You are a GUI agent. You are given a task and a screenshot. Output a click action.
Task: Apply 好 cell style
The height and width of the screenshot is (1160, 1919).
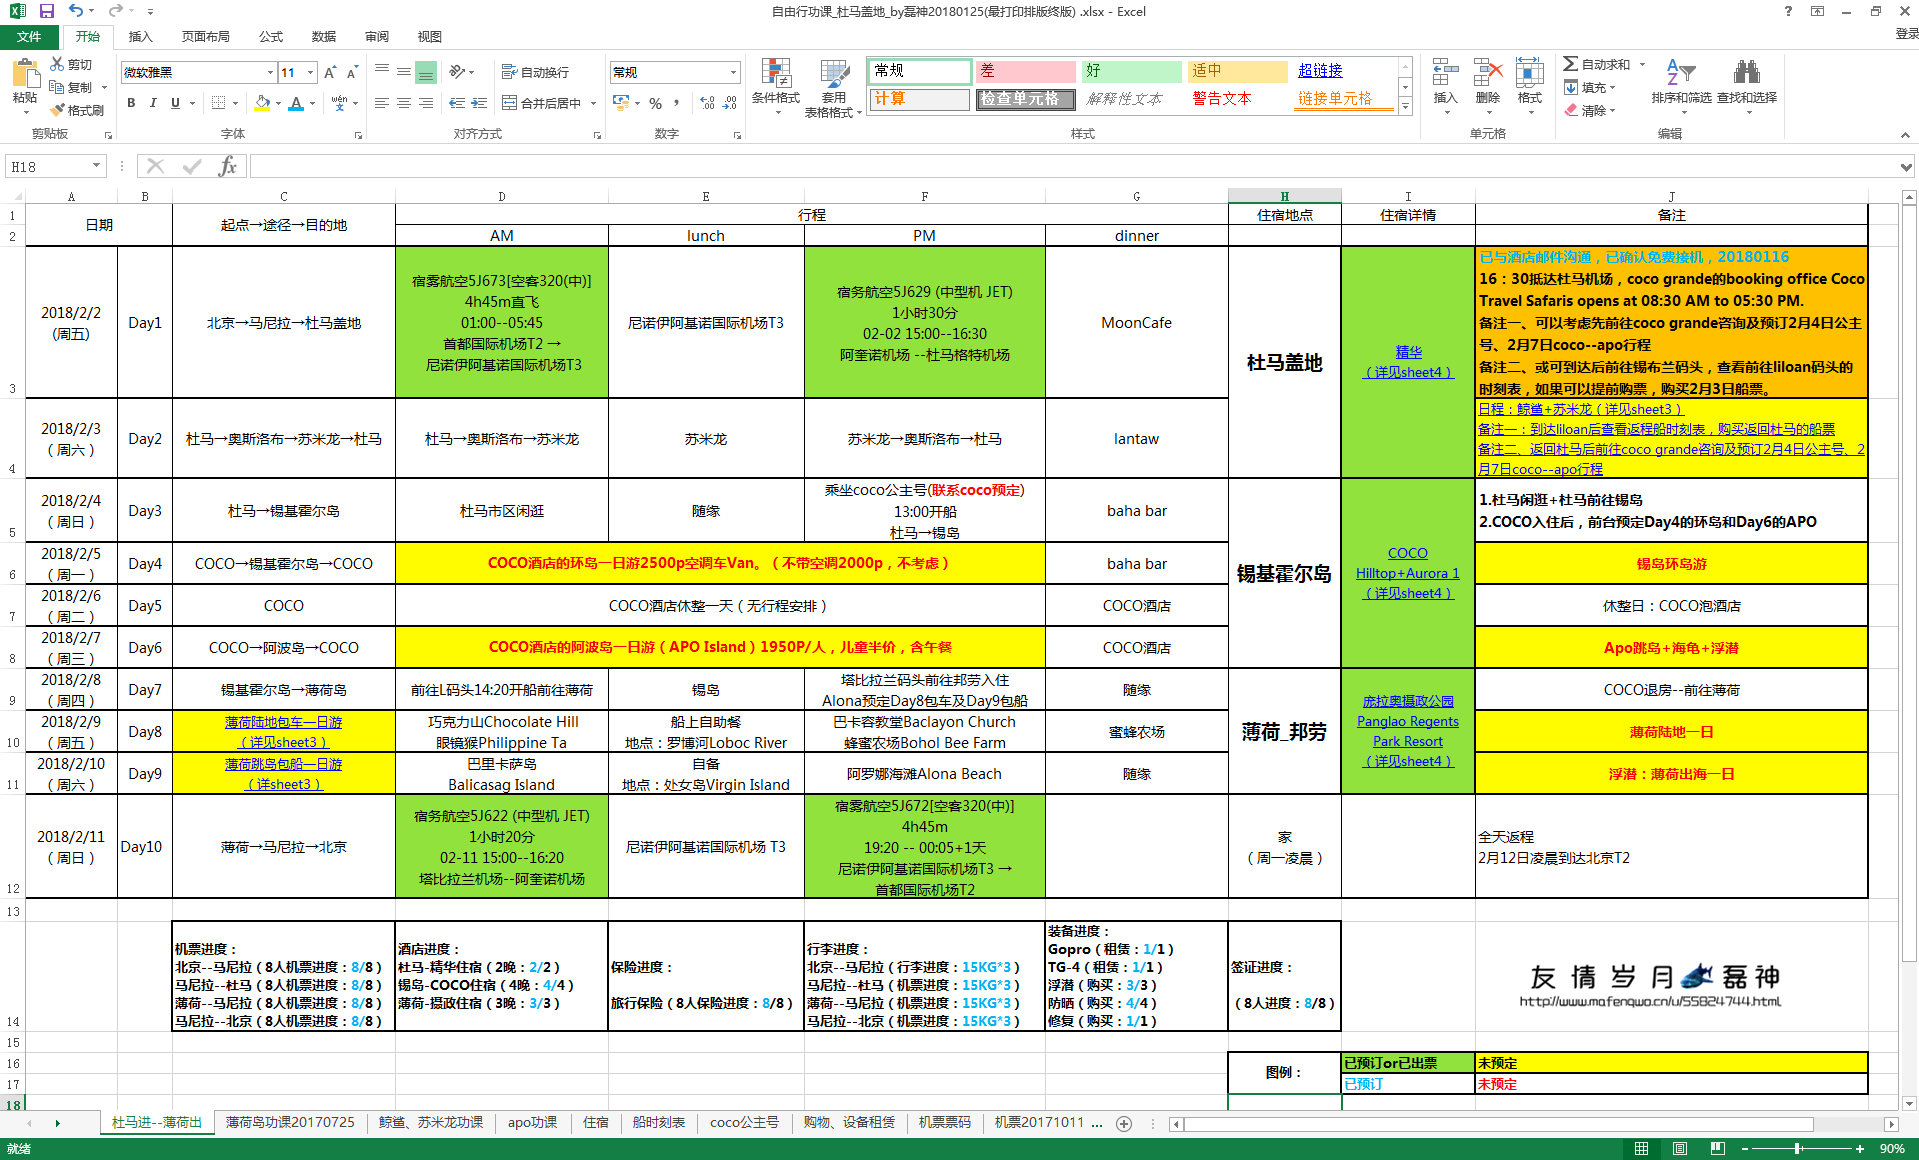[x=1131, y=71]
